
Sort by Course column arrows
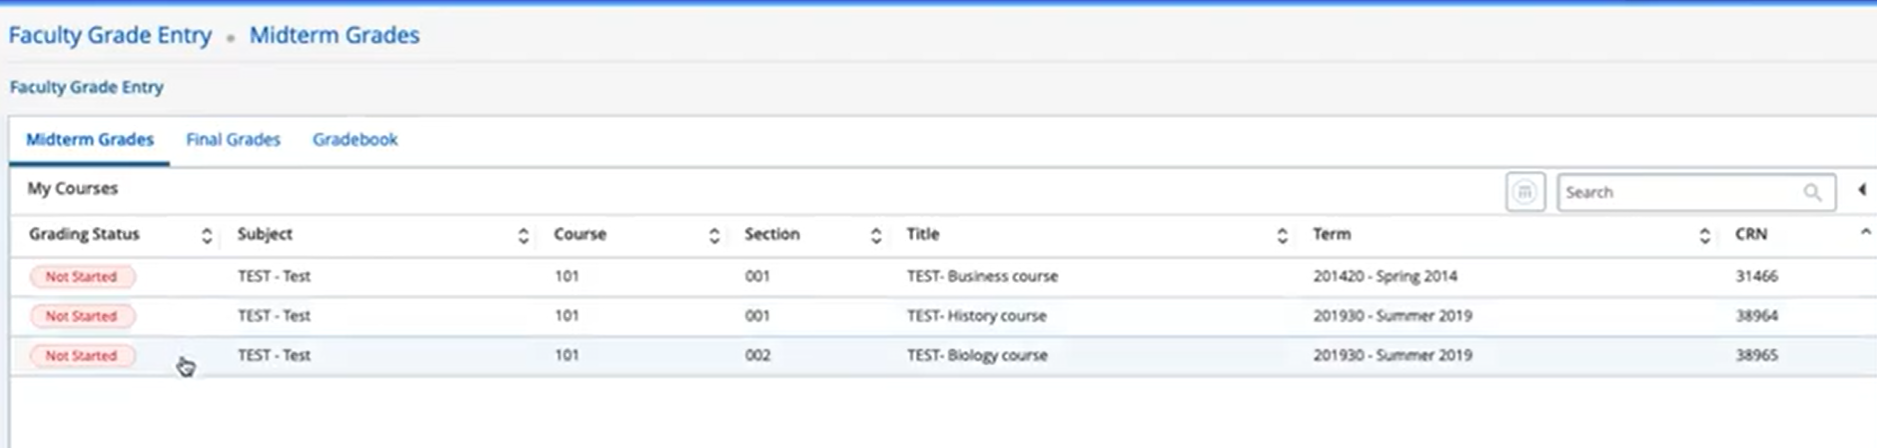[x=714, y=236]
